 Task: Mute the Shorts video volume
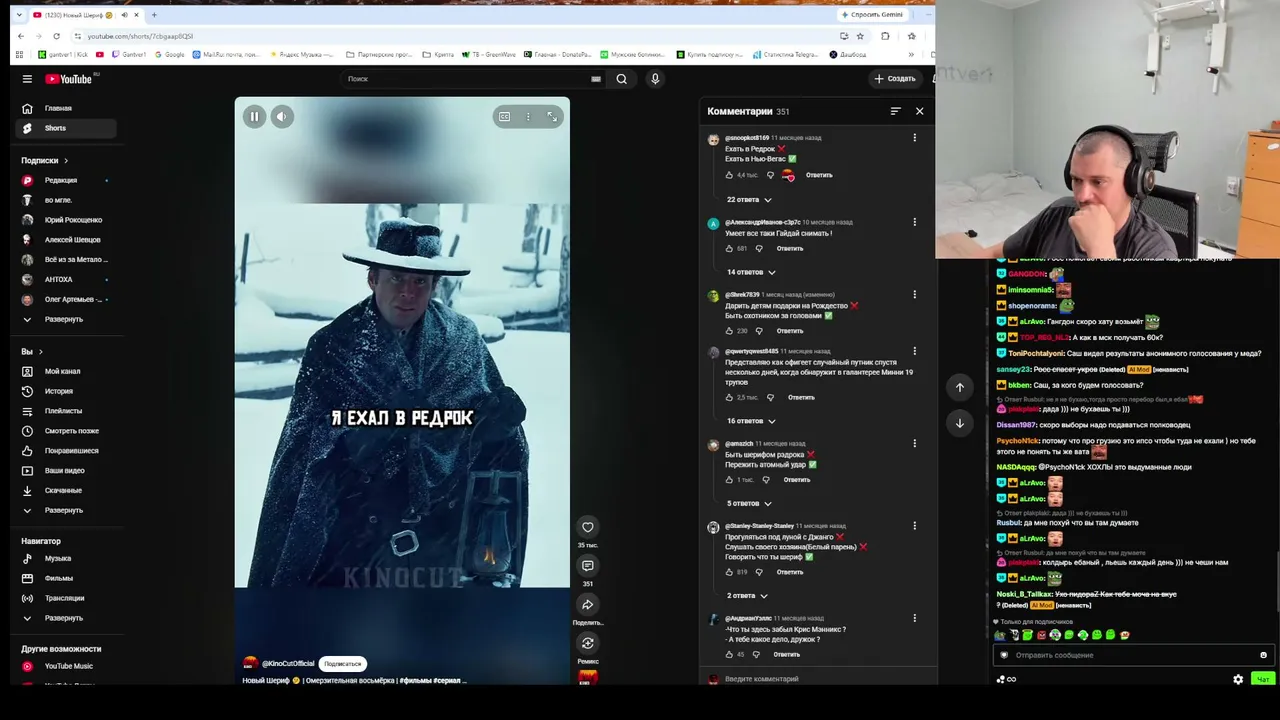(281, 117)
